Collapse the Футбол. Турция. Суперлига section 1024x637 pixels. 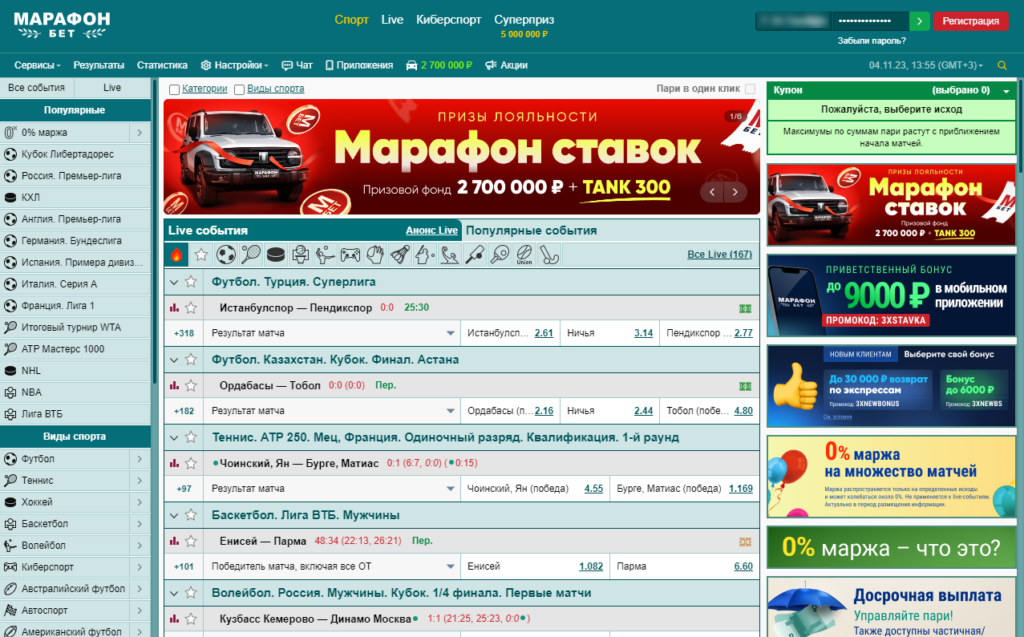click(x=174, y=282)
